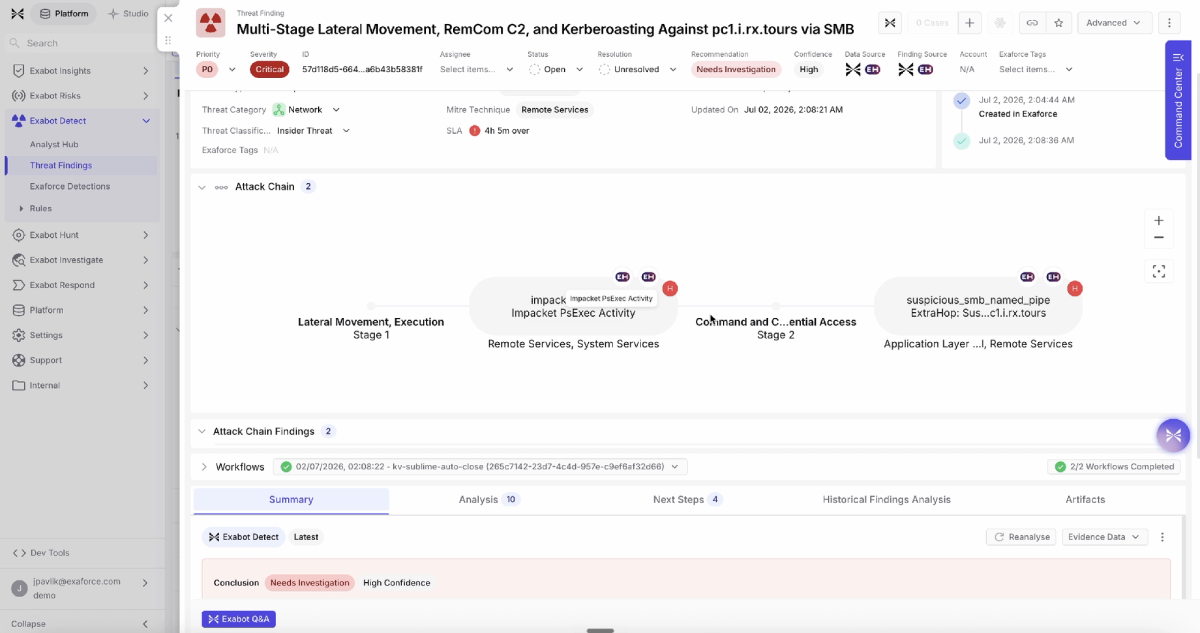Close the threat finding panel with X
The height and width of the screenshot is (633, 1200).
point(168,18)
